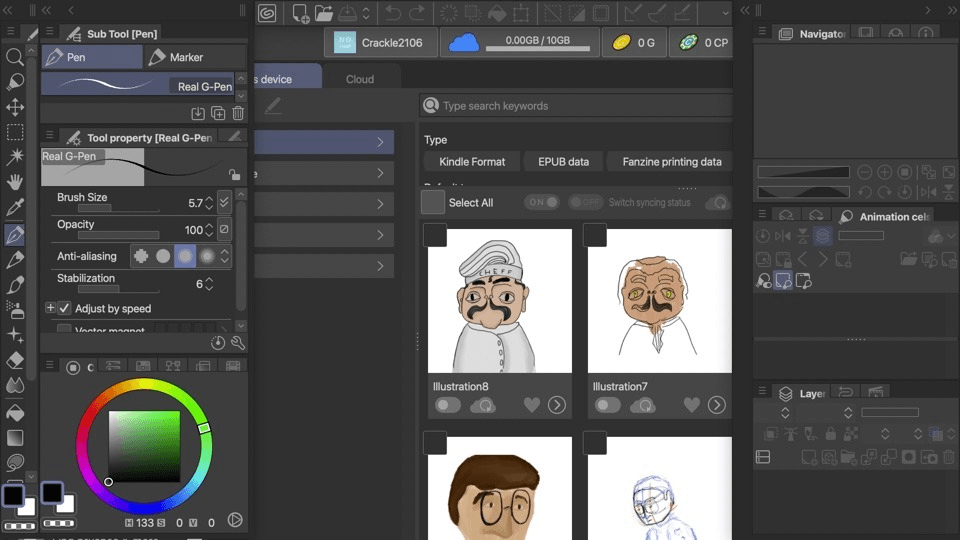Open the Cloud tab
Screen dimensions: 960x540
point(359,79)
